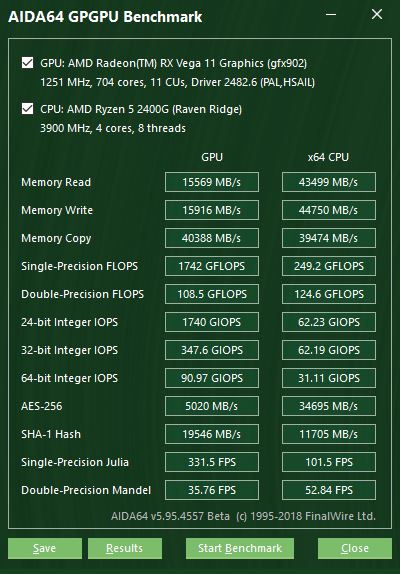400x574 pixels.
Task: Minimize the AIDA64 GPGPU Benchmark window
Action: pos(331,15)
